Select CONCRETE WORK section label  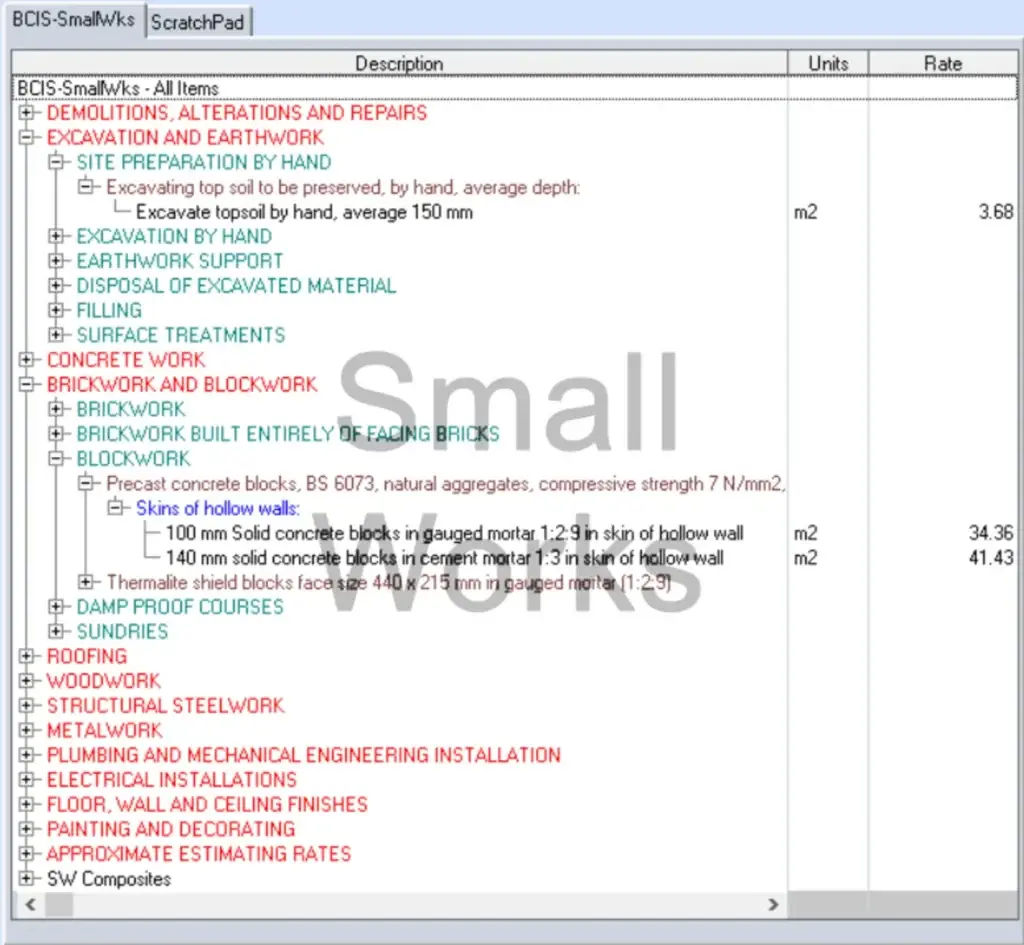(125, 359)
